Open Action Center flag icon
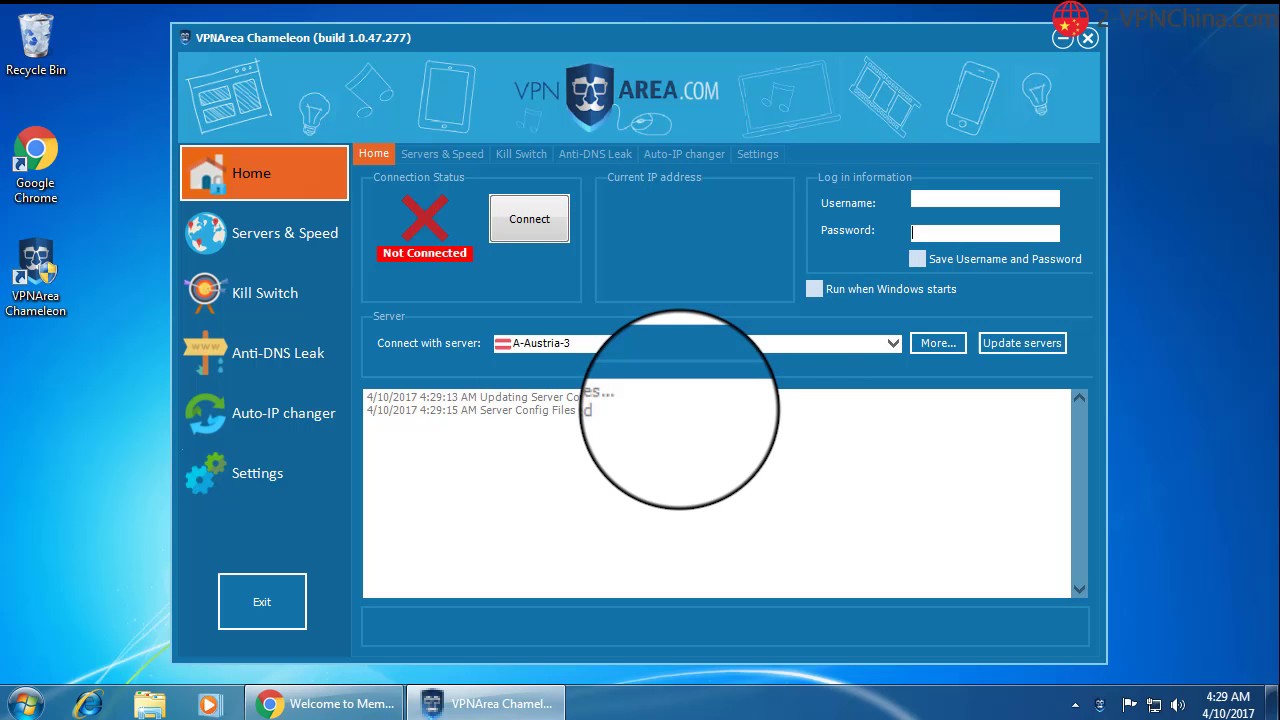 point(1130,705)
